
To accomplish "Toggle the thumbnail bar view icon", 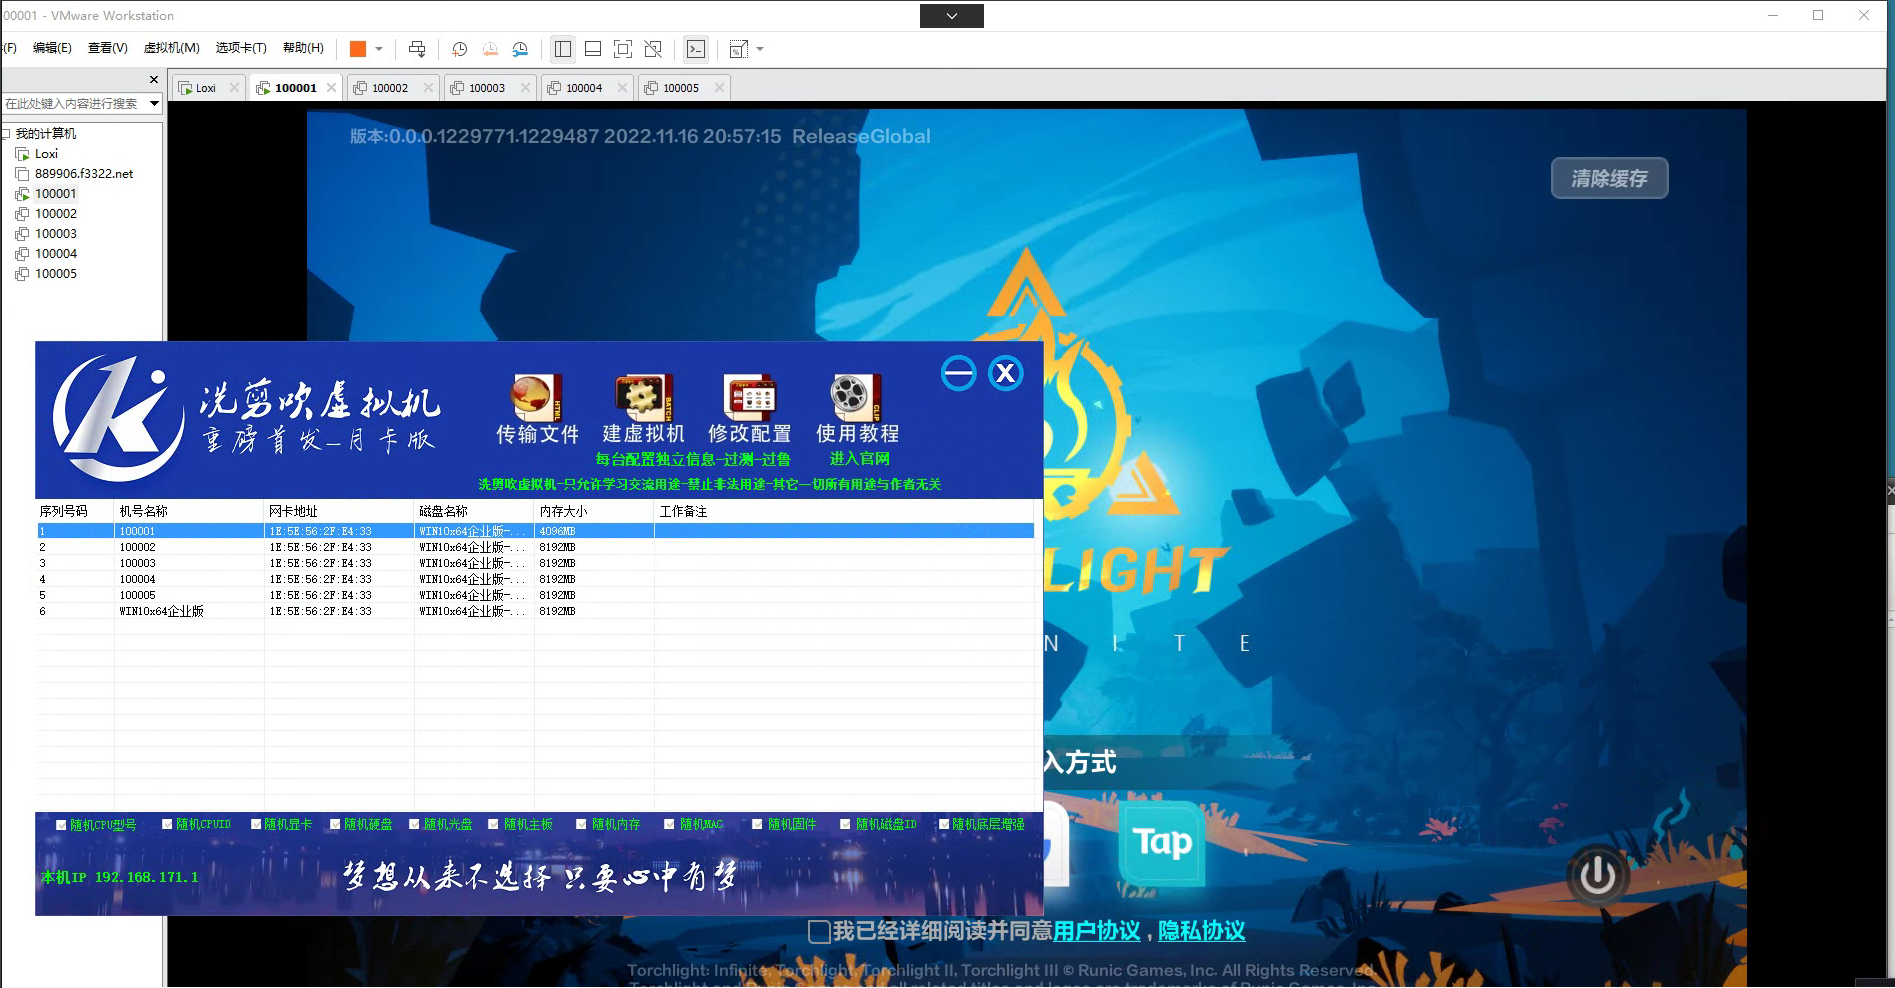I will point(593,49).
